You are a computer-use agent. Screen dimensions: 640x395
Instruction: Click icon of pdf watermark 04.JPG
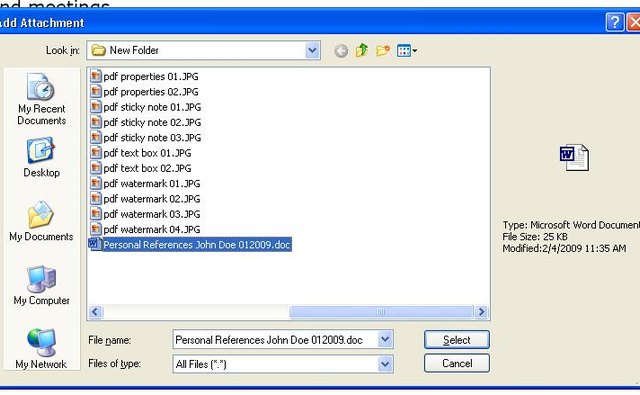(x=96, y=229)
